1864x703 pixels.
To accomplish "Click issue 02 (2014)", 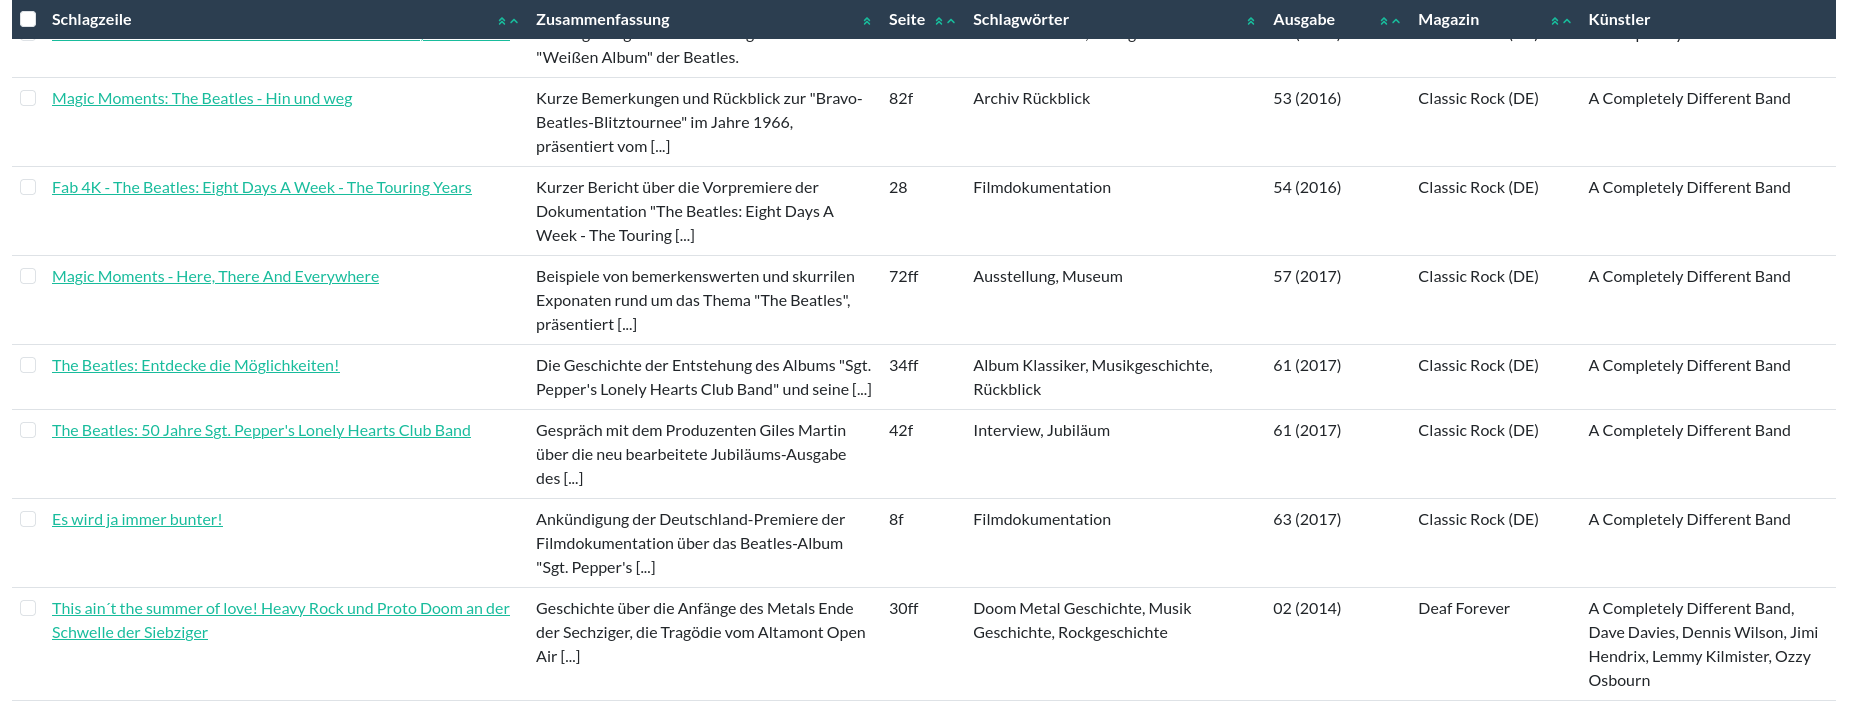I will tap(1307, 608).
